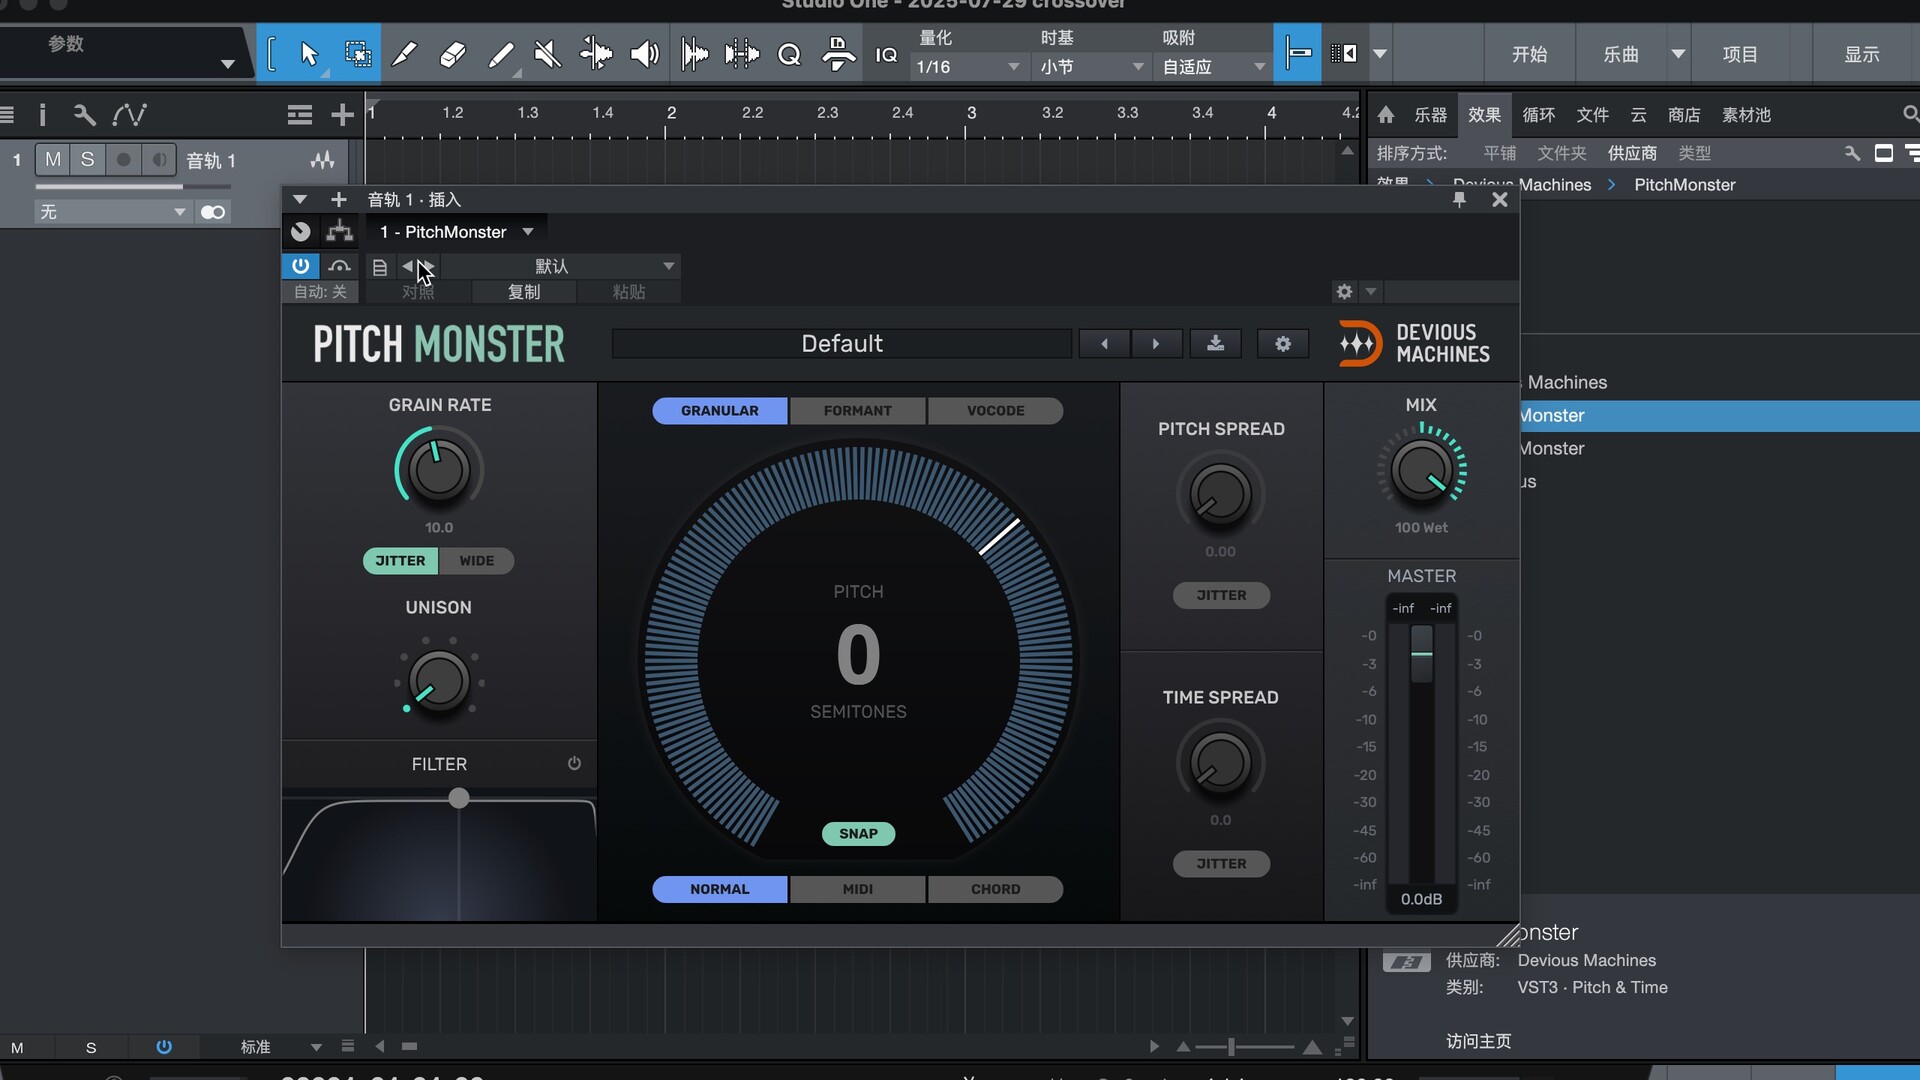Toggle the plugin FILTER power icon

pos(574,763)
